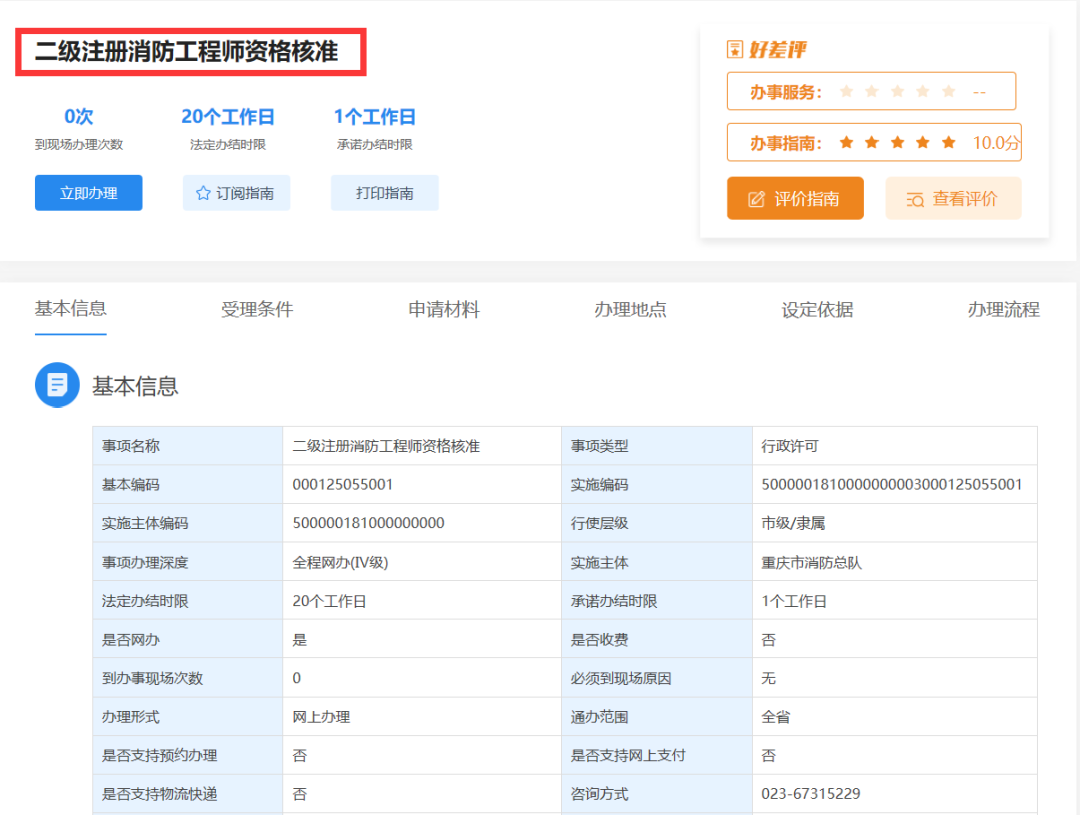This screenshot has height=815, width=1080.
Task: Click first orange star in 办事指南 rating
Action: (847, 143)
